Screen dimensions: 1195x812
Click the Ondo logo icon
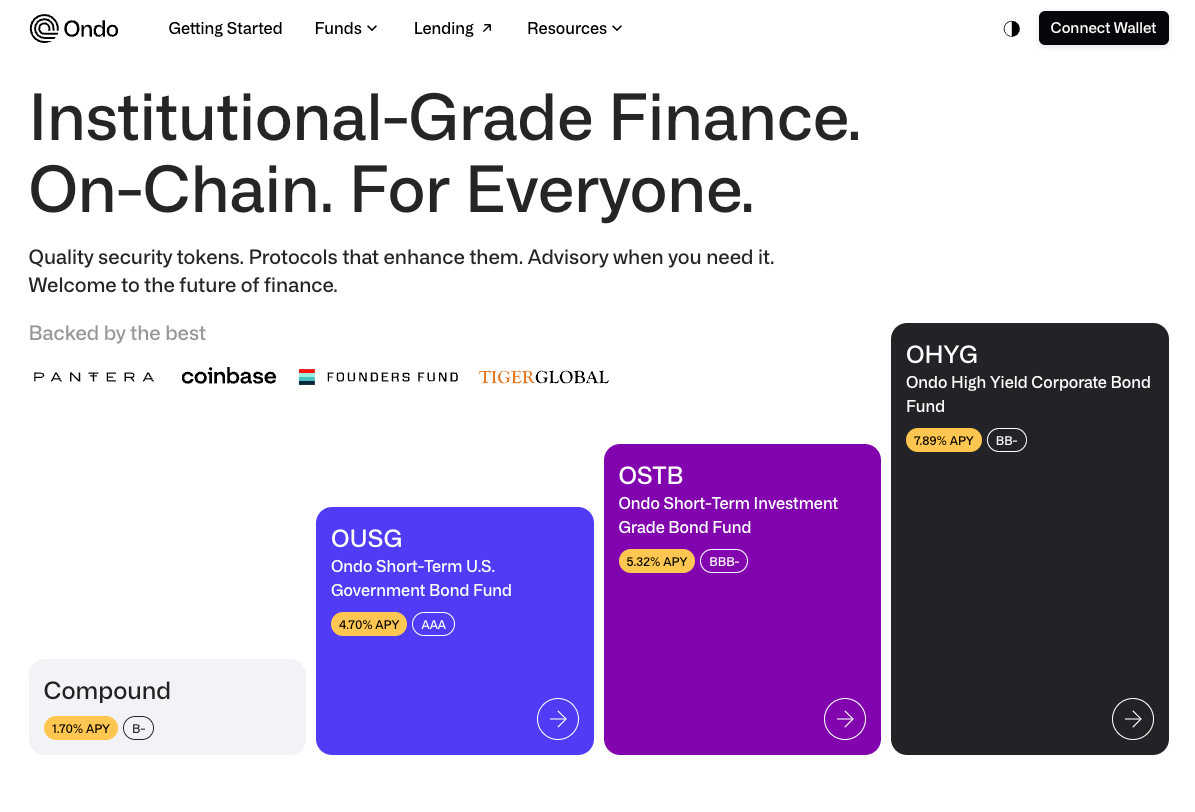click(x=45, y=28)
